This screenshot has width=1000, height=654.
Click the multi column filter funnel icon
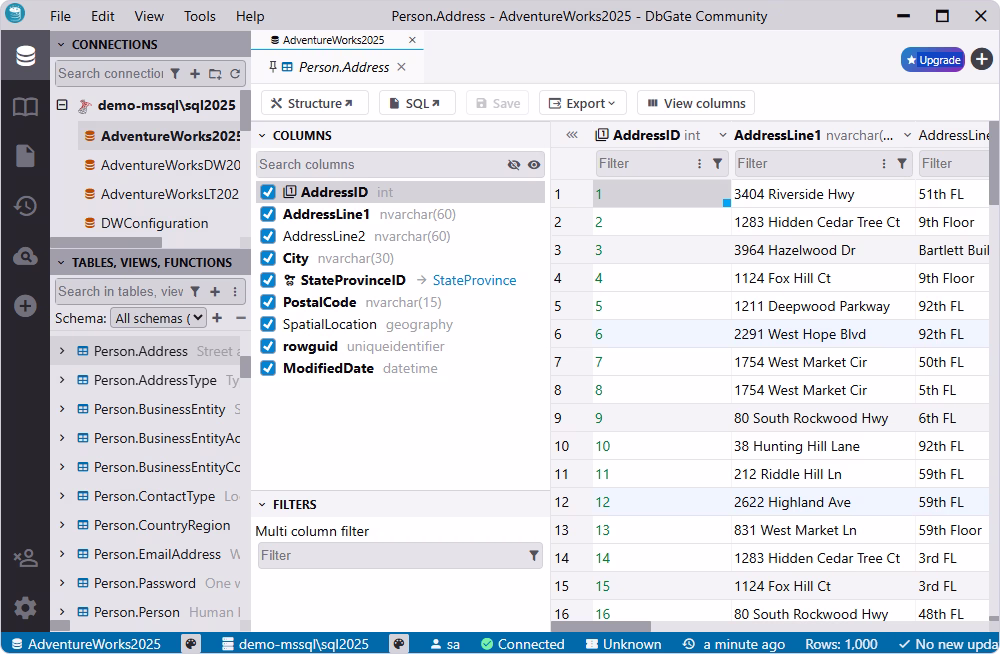pos(534,556)
